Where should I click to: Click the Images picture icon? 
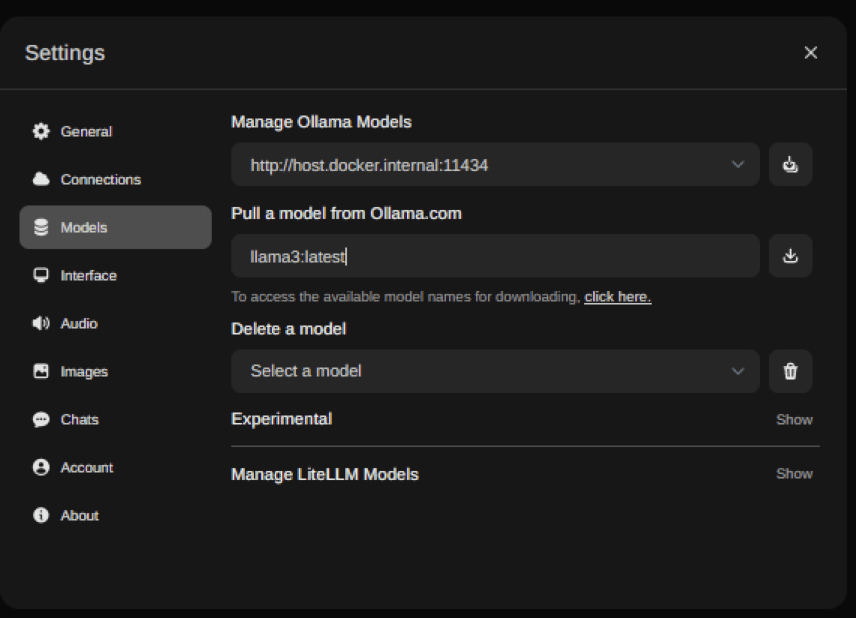pyautogui.click(x=41, y=371)
